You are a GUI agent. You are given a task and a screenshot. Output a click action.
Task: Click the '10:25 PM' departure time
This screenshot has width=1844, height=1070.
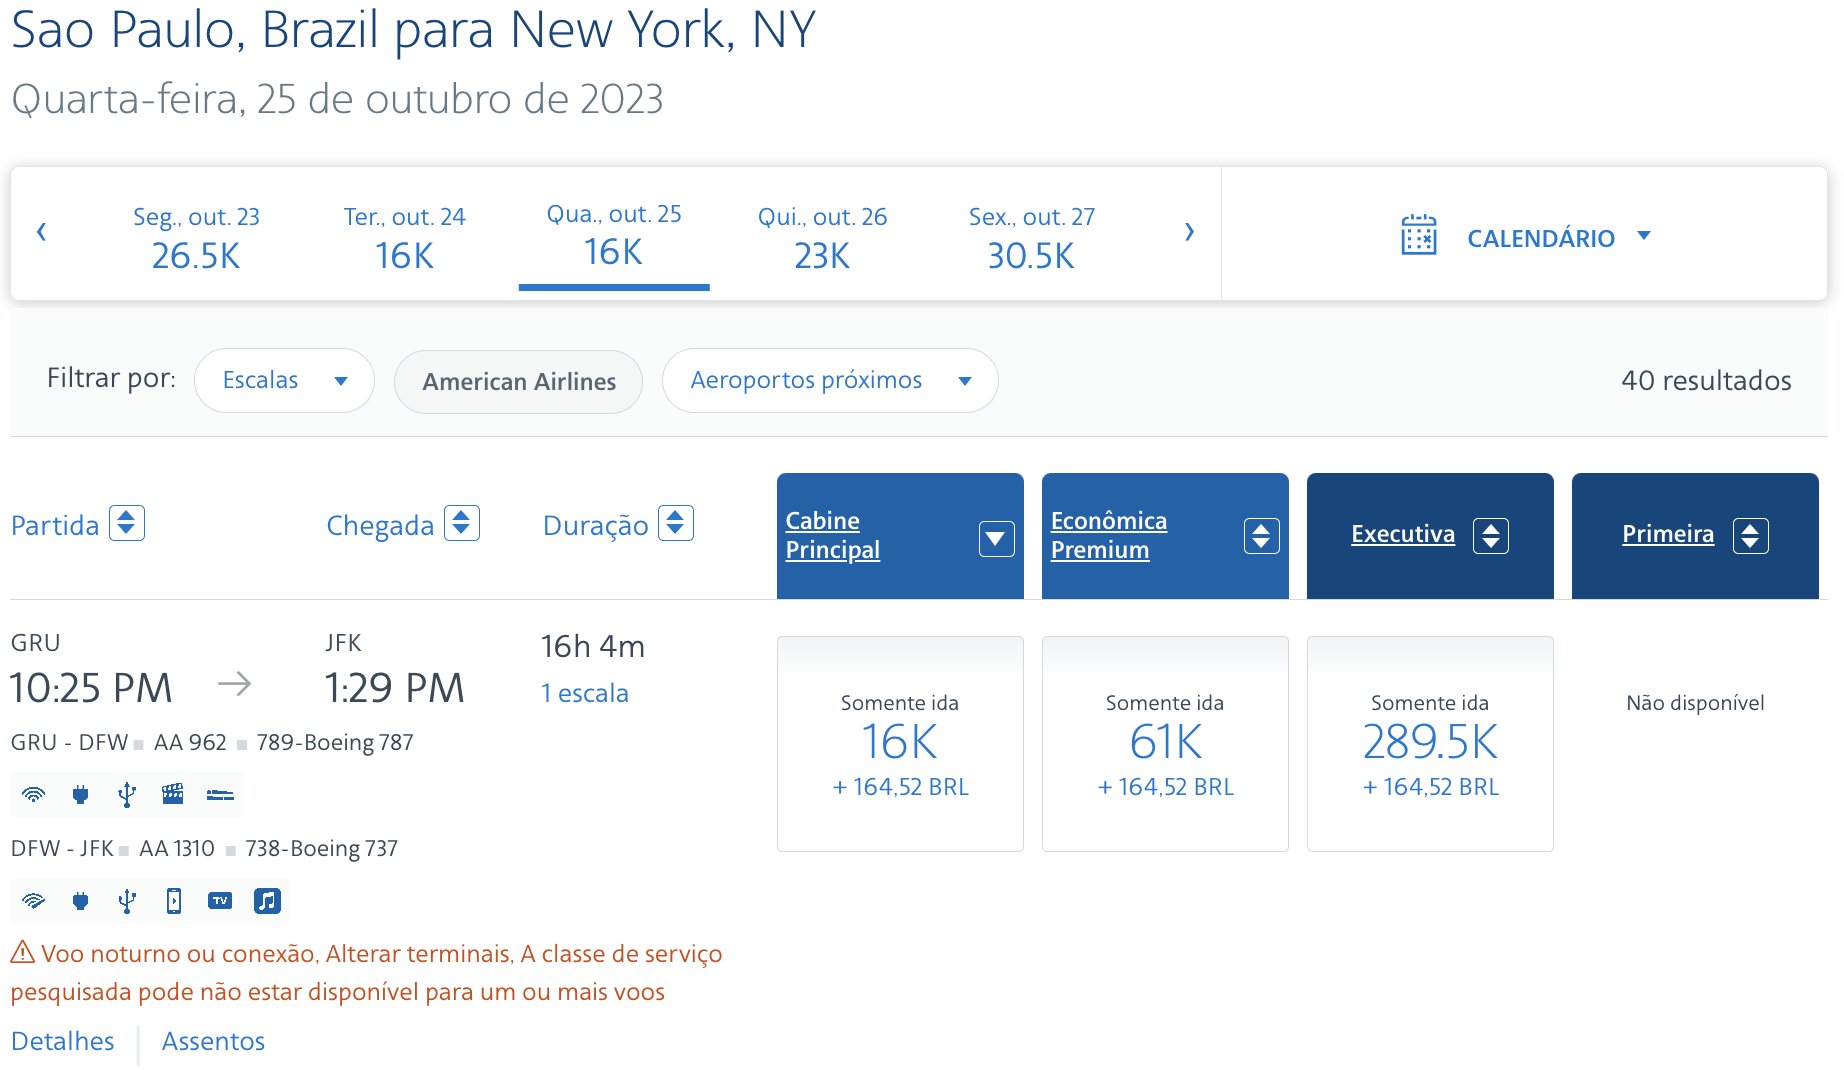(x=91, y=688)
